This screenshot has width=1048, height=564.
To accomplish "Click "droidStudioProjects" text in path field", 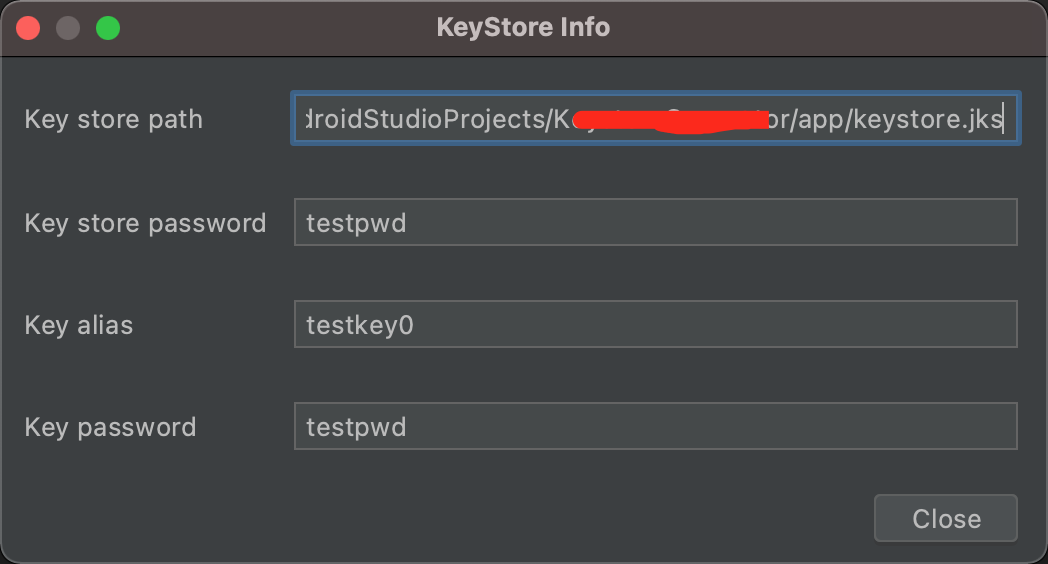I will pyautogui.click(x=425, y=120).
